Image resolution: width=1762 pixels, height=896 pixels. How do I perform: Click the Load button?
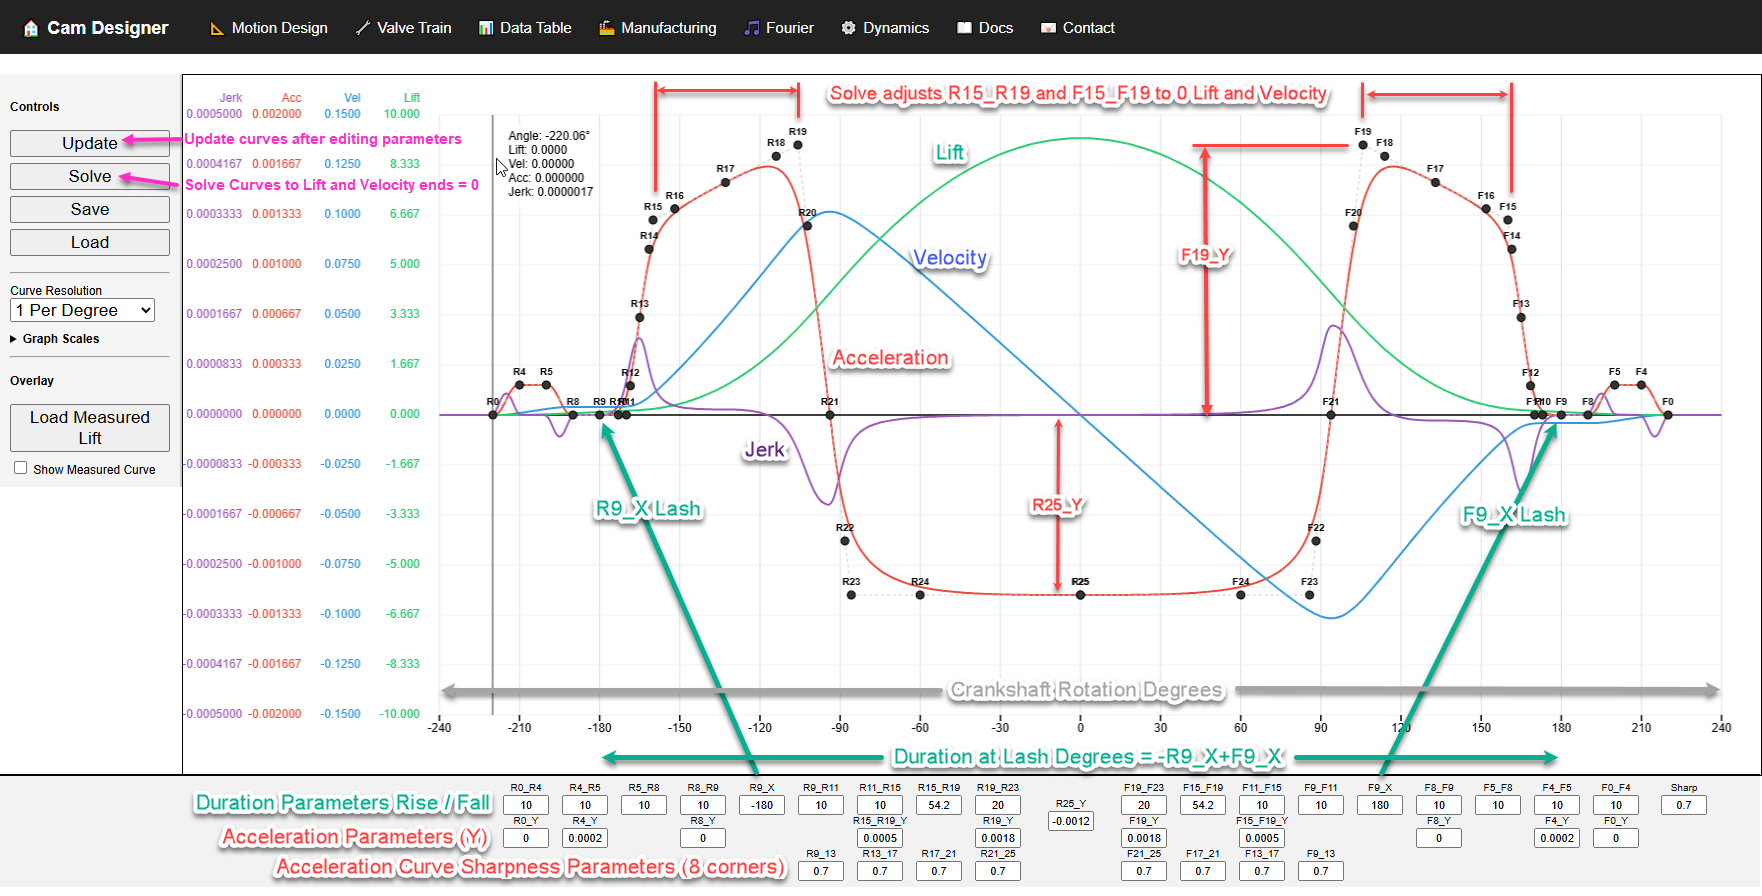click(x=90, y=242)
